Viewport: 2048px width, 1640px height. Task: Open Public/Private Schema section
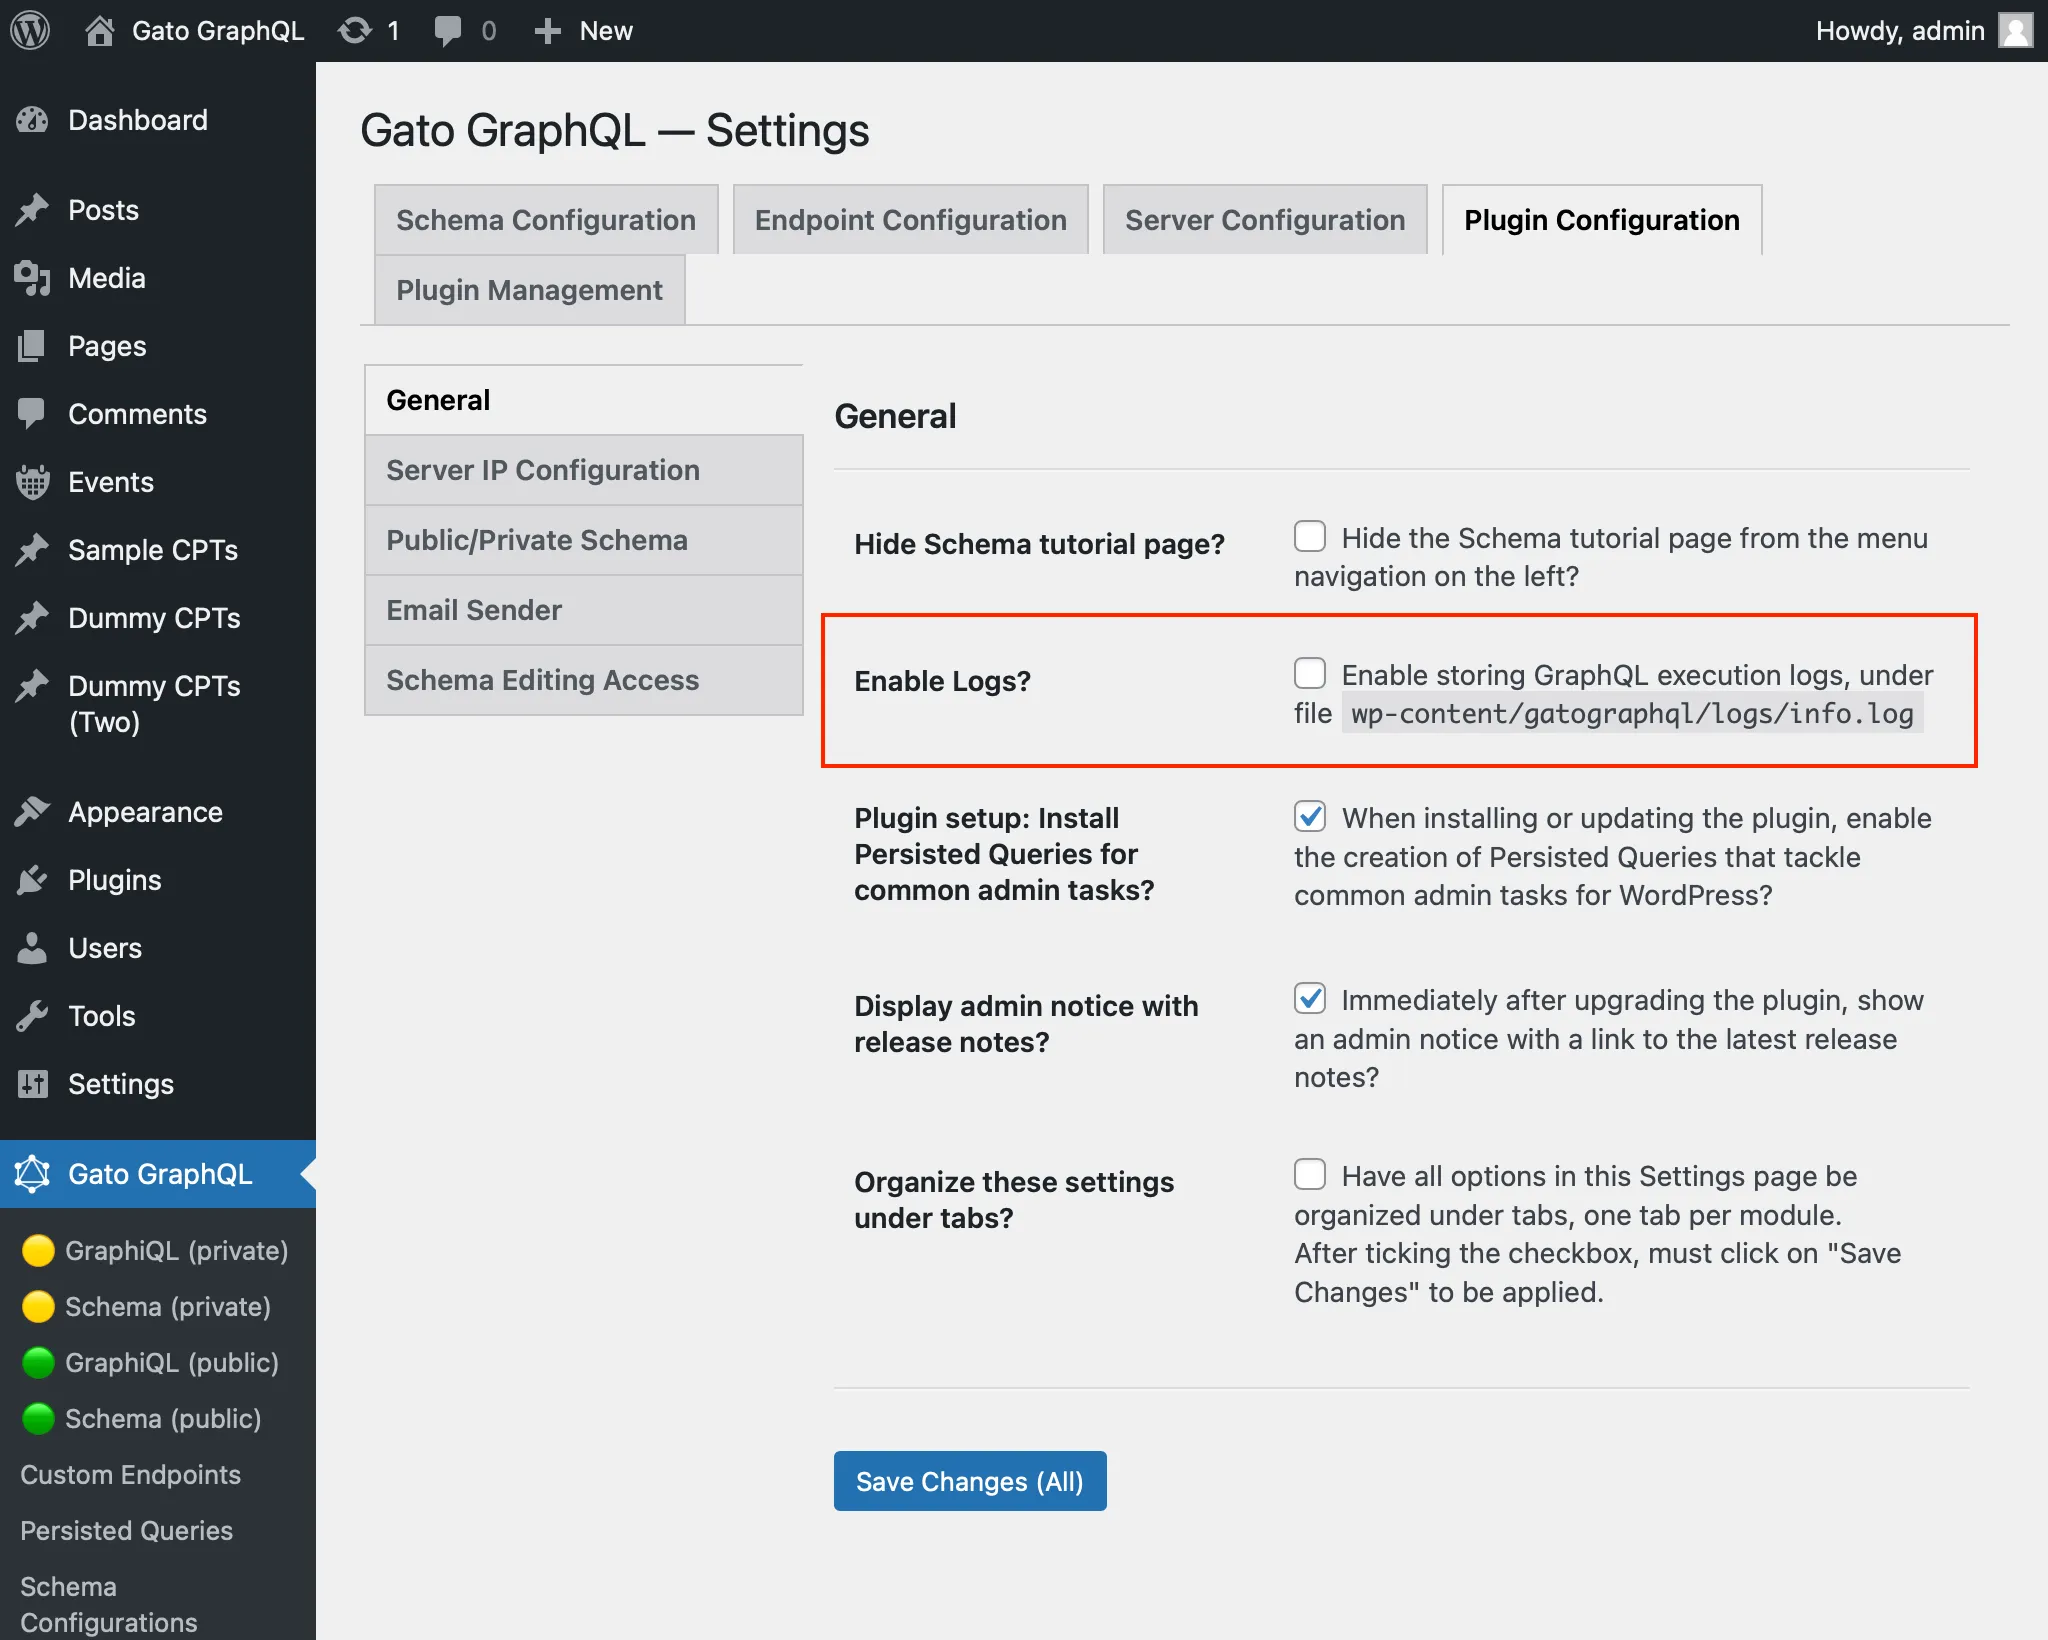click(x=584, y=540)
